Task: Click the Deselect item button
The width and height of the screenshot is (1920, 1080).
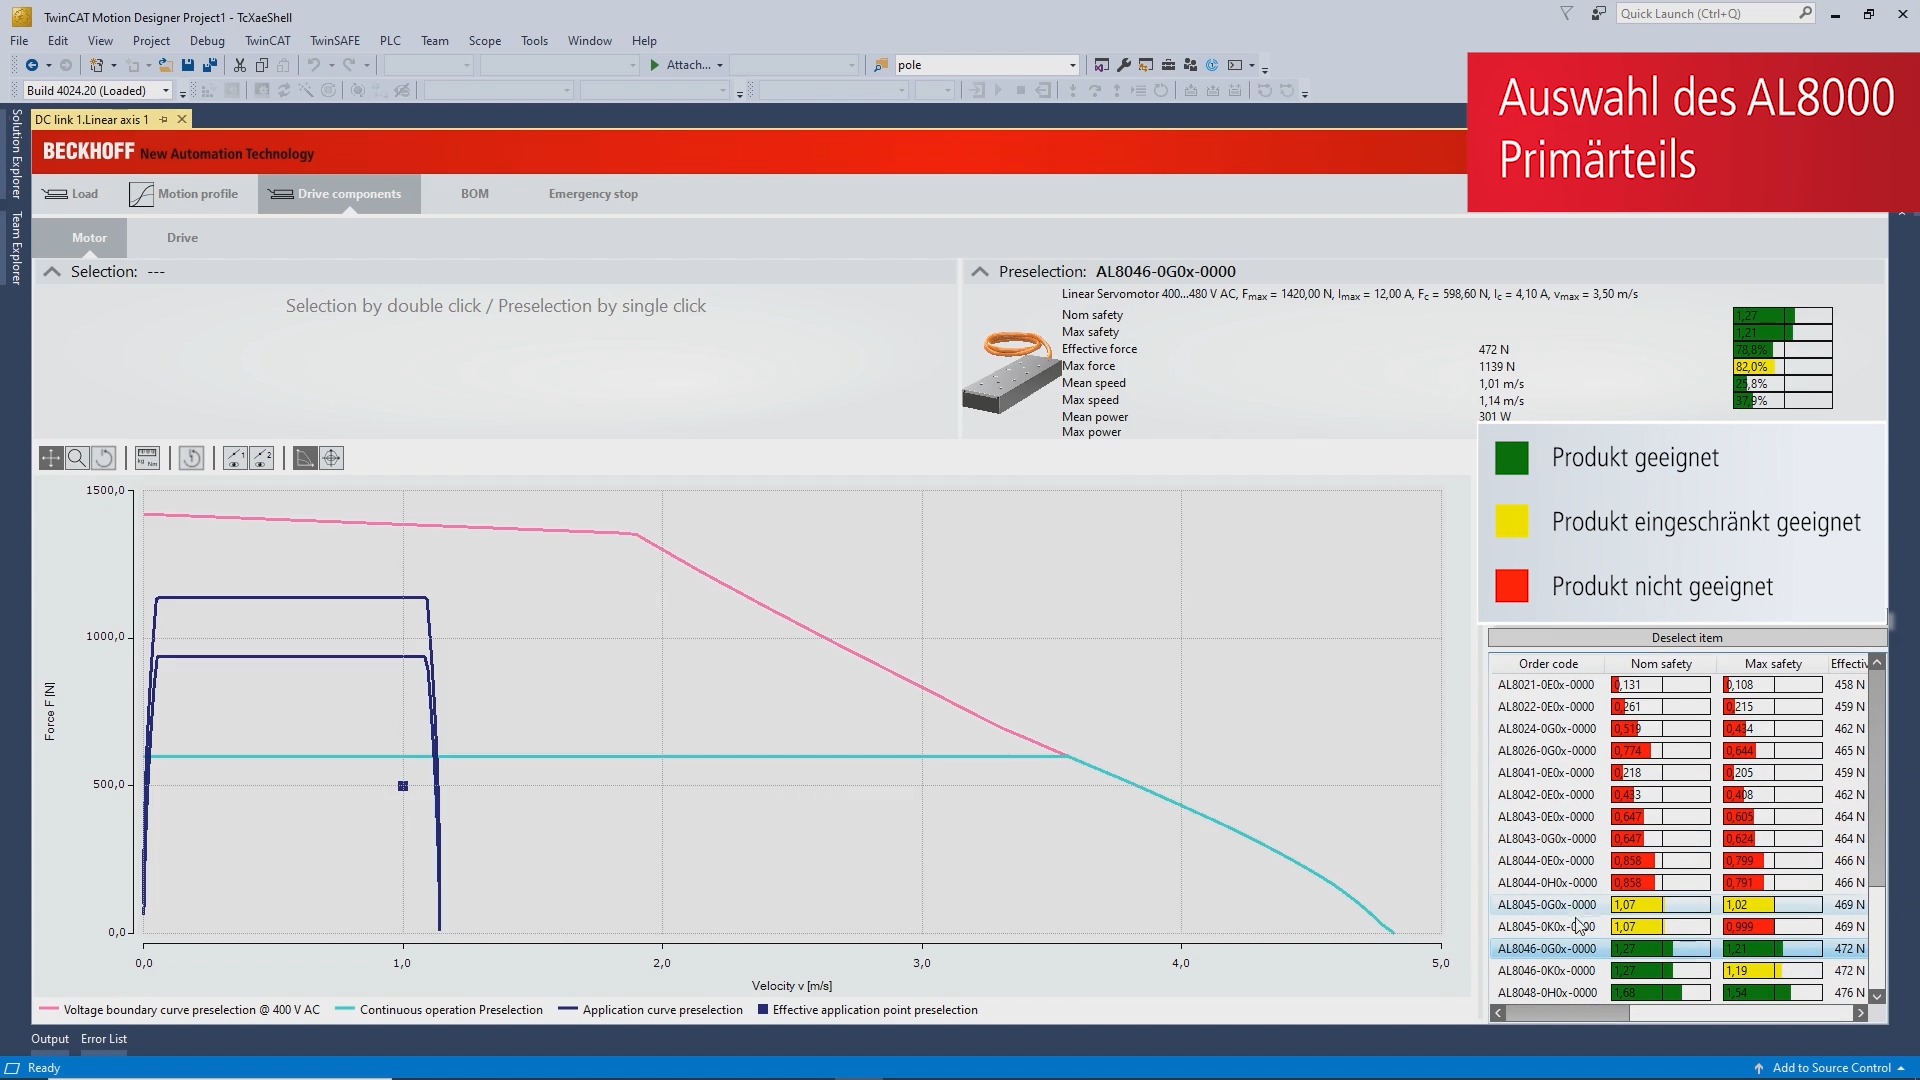Action: 1686,638
